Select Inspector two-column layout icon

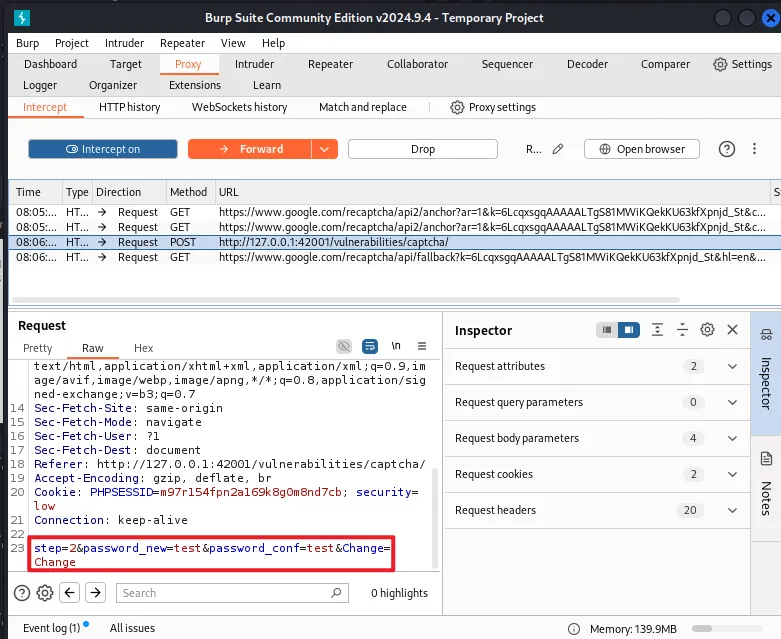(x=629, y=330)
